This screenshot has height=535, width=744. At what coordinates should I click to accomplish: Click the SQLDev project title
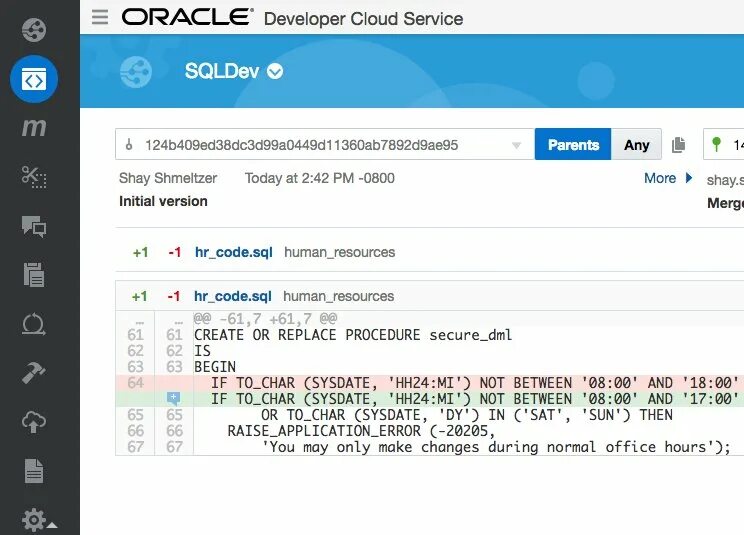click(222, 72)
